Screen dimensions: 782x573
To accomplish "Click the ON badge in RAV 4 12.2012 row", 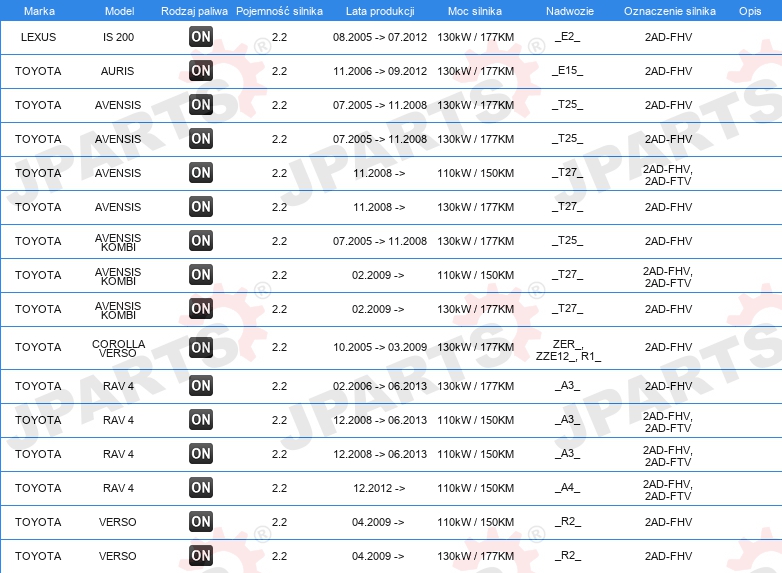I will [201, 487].
